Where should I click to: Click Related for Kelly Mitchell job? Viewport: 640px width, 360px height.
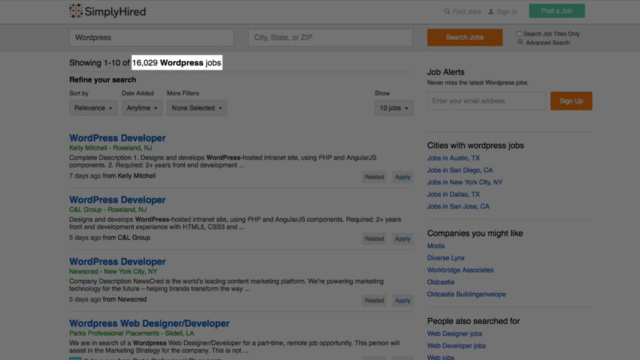click(x=374, y=177)
